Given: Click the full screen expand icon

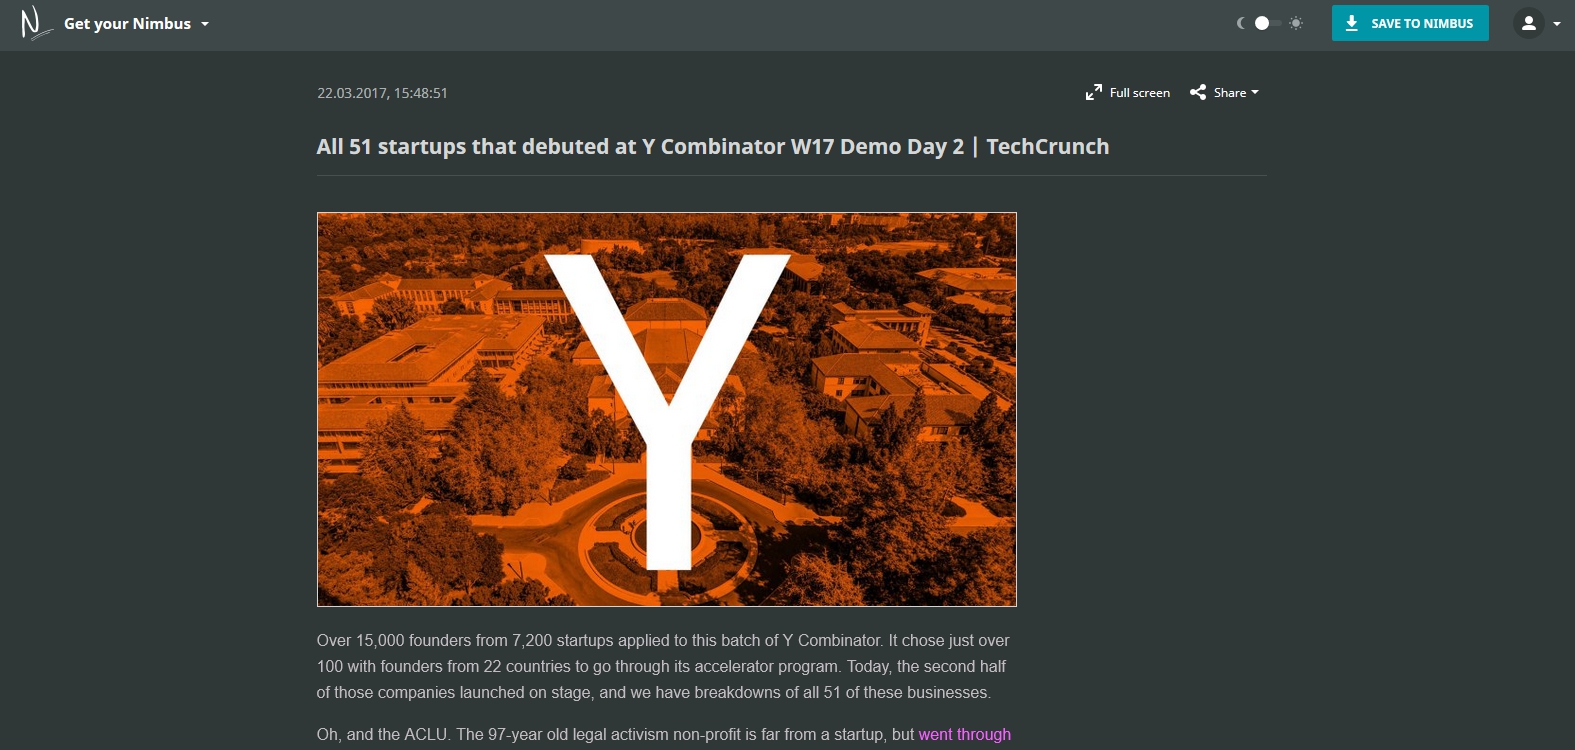Looking at the screenshot, I should [1094, 92].
